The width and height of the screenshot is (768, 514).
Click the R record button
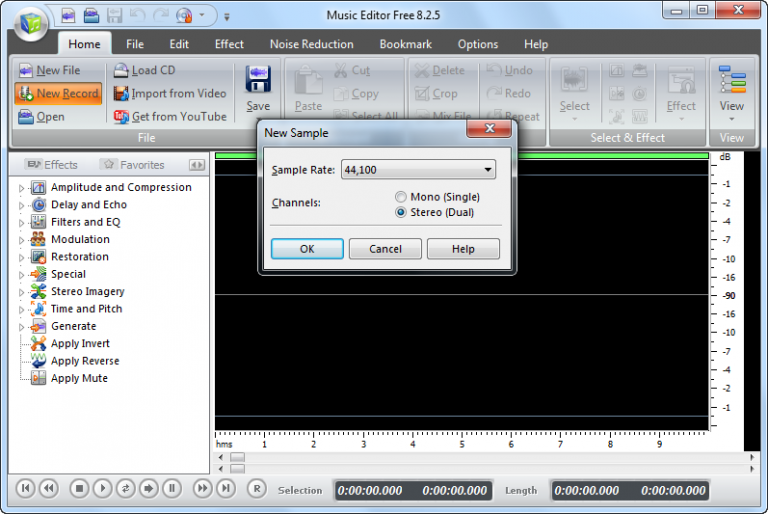(257, 488)
